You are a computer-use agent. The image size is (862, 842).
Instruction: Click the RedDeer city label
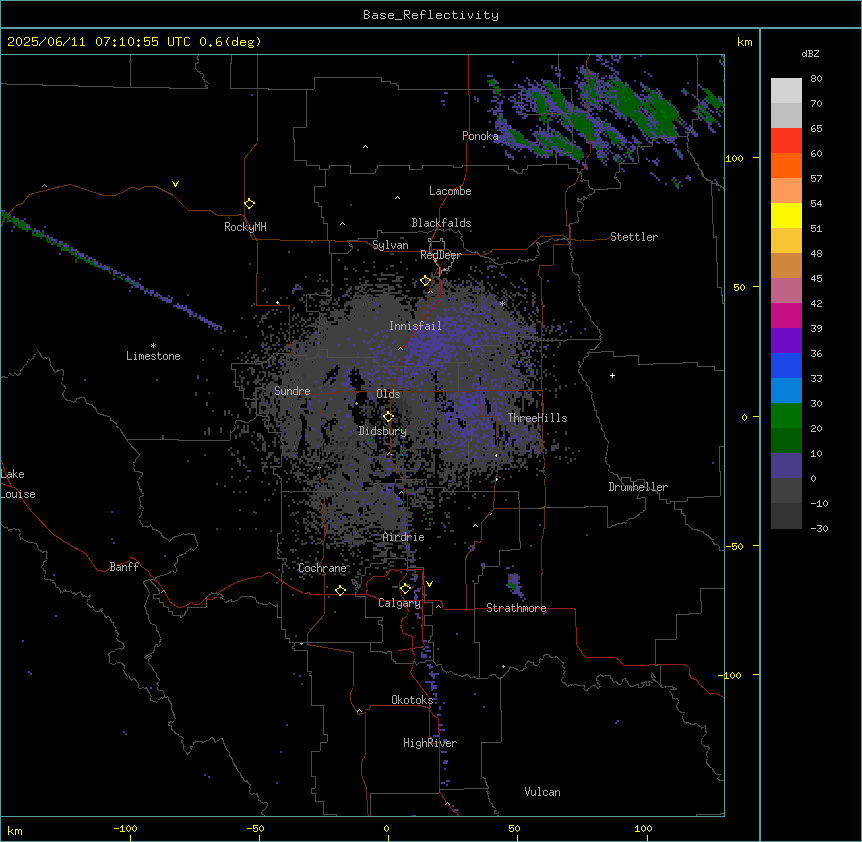point(440,255)
